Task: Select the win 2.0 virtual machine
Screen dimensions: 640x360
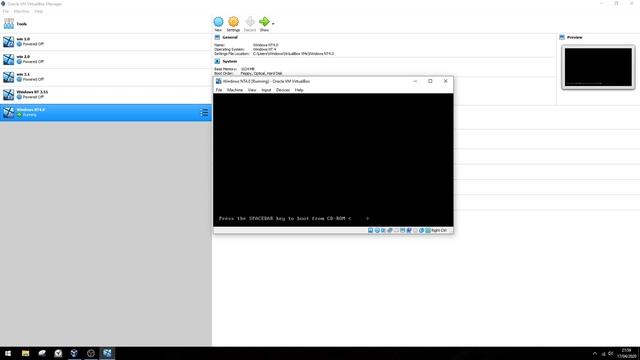Action: [x=106, y=59]
